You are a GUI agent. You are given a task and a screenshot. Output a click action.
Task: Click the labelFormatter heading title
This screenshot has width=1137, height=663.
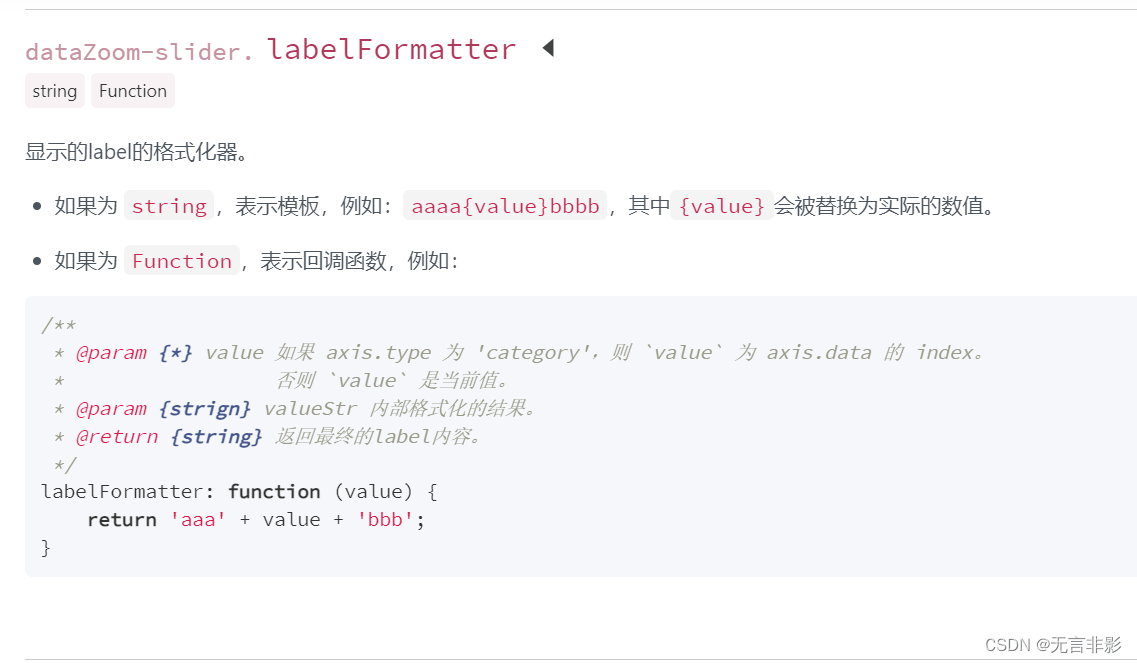click(x=391, y=49)
